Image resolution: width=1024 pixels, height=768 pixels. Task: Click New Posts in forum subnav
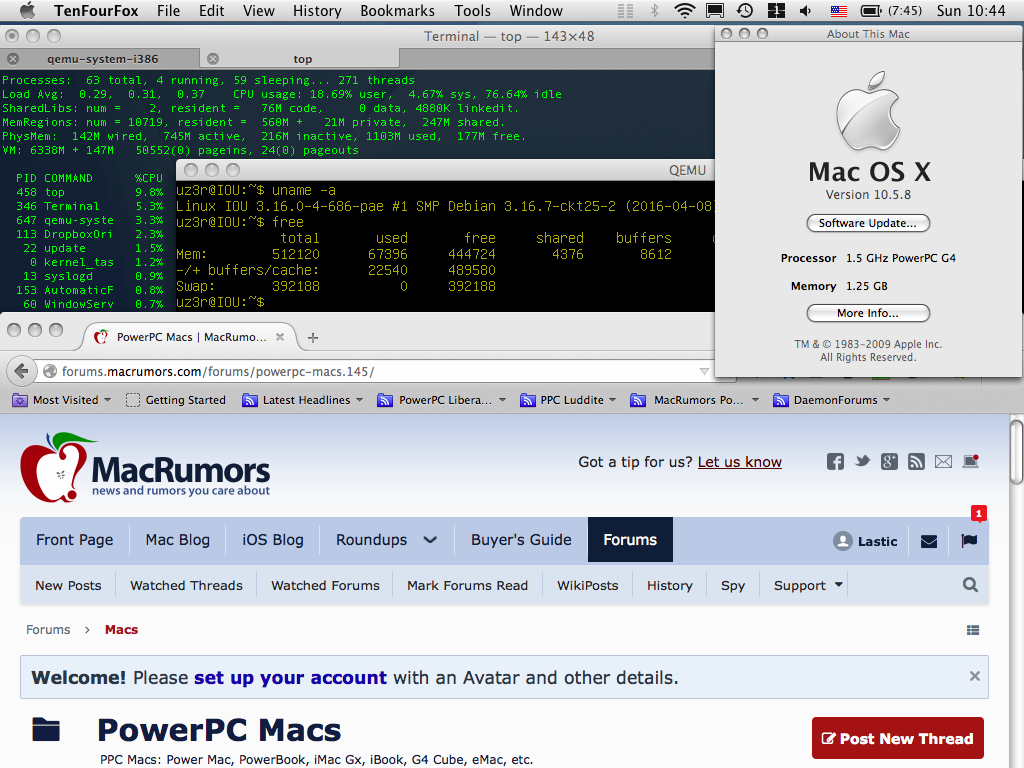(68, 585)
